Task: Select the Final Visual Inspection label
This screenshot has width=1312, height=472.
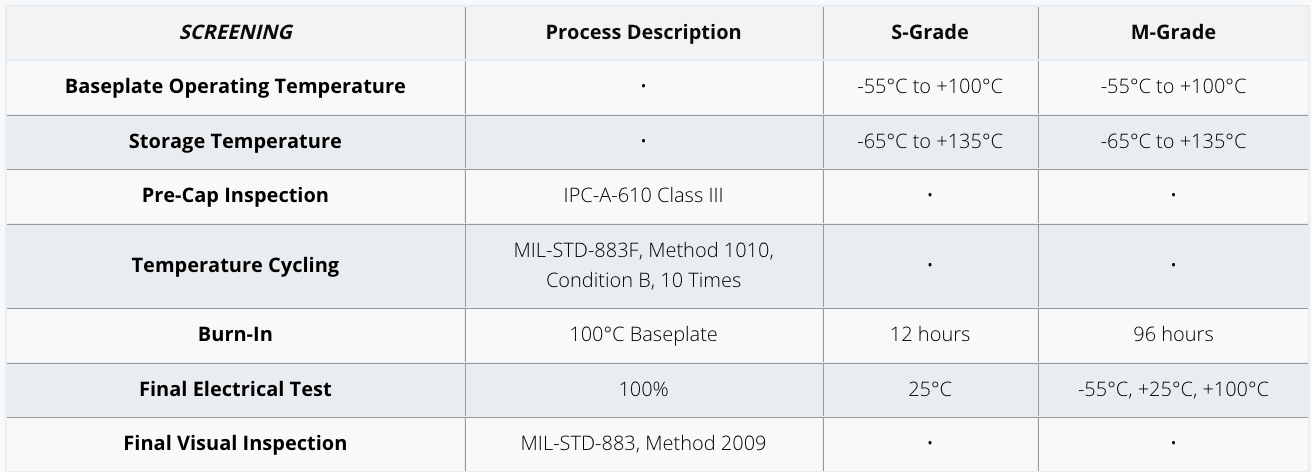Action: coord(235,443)
